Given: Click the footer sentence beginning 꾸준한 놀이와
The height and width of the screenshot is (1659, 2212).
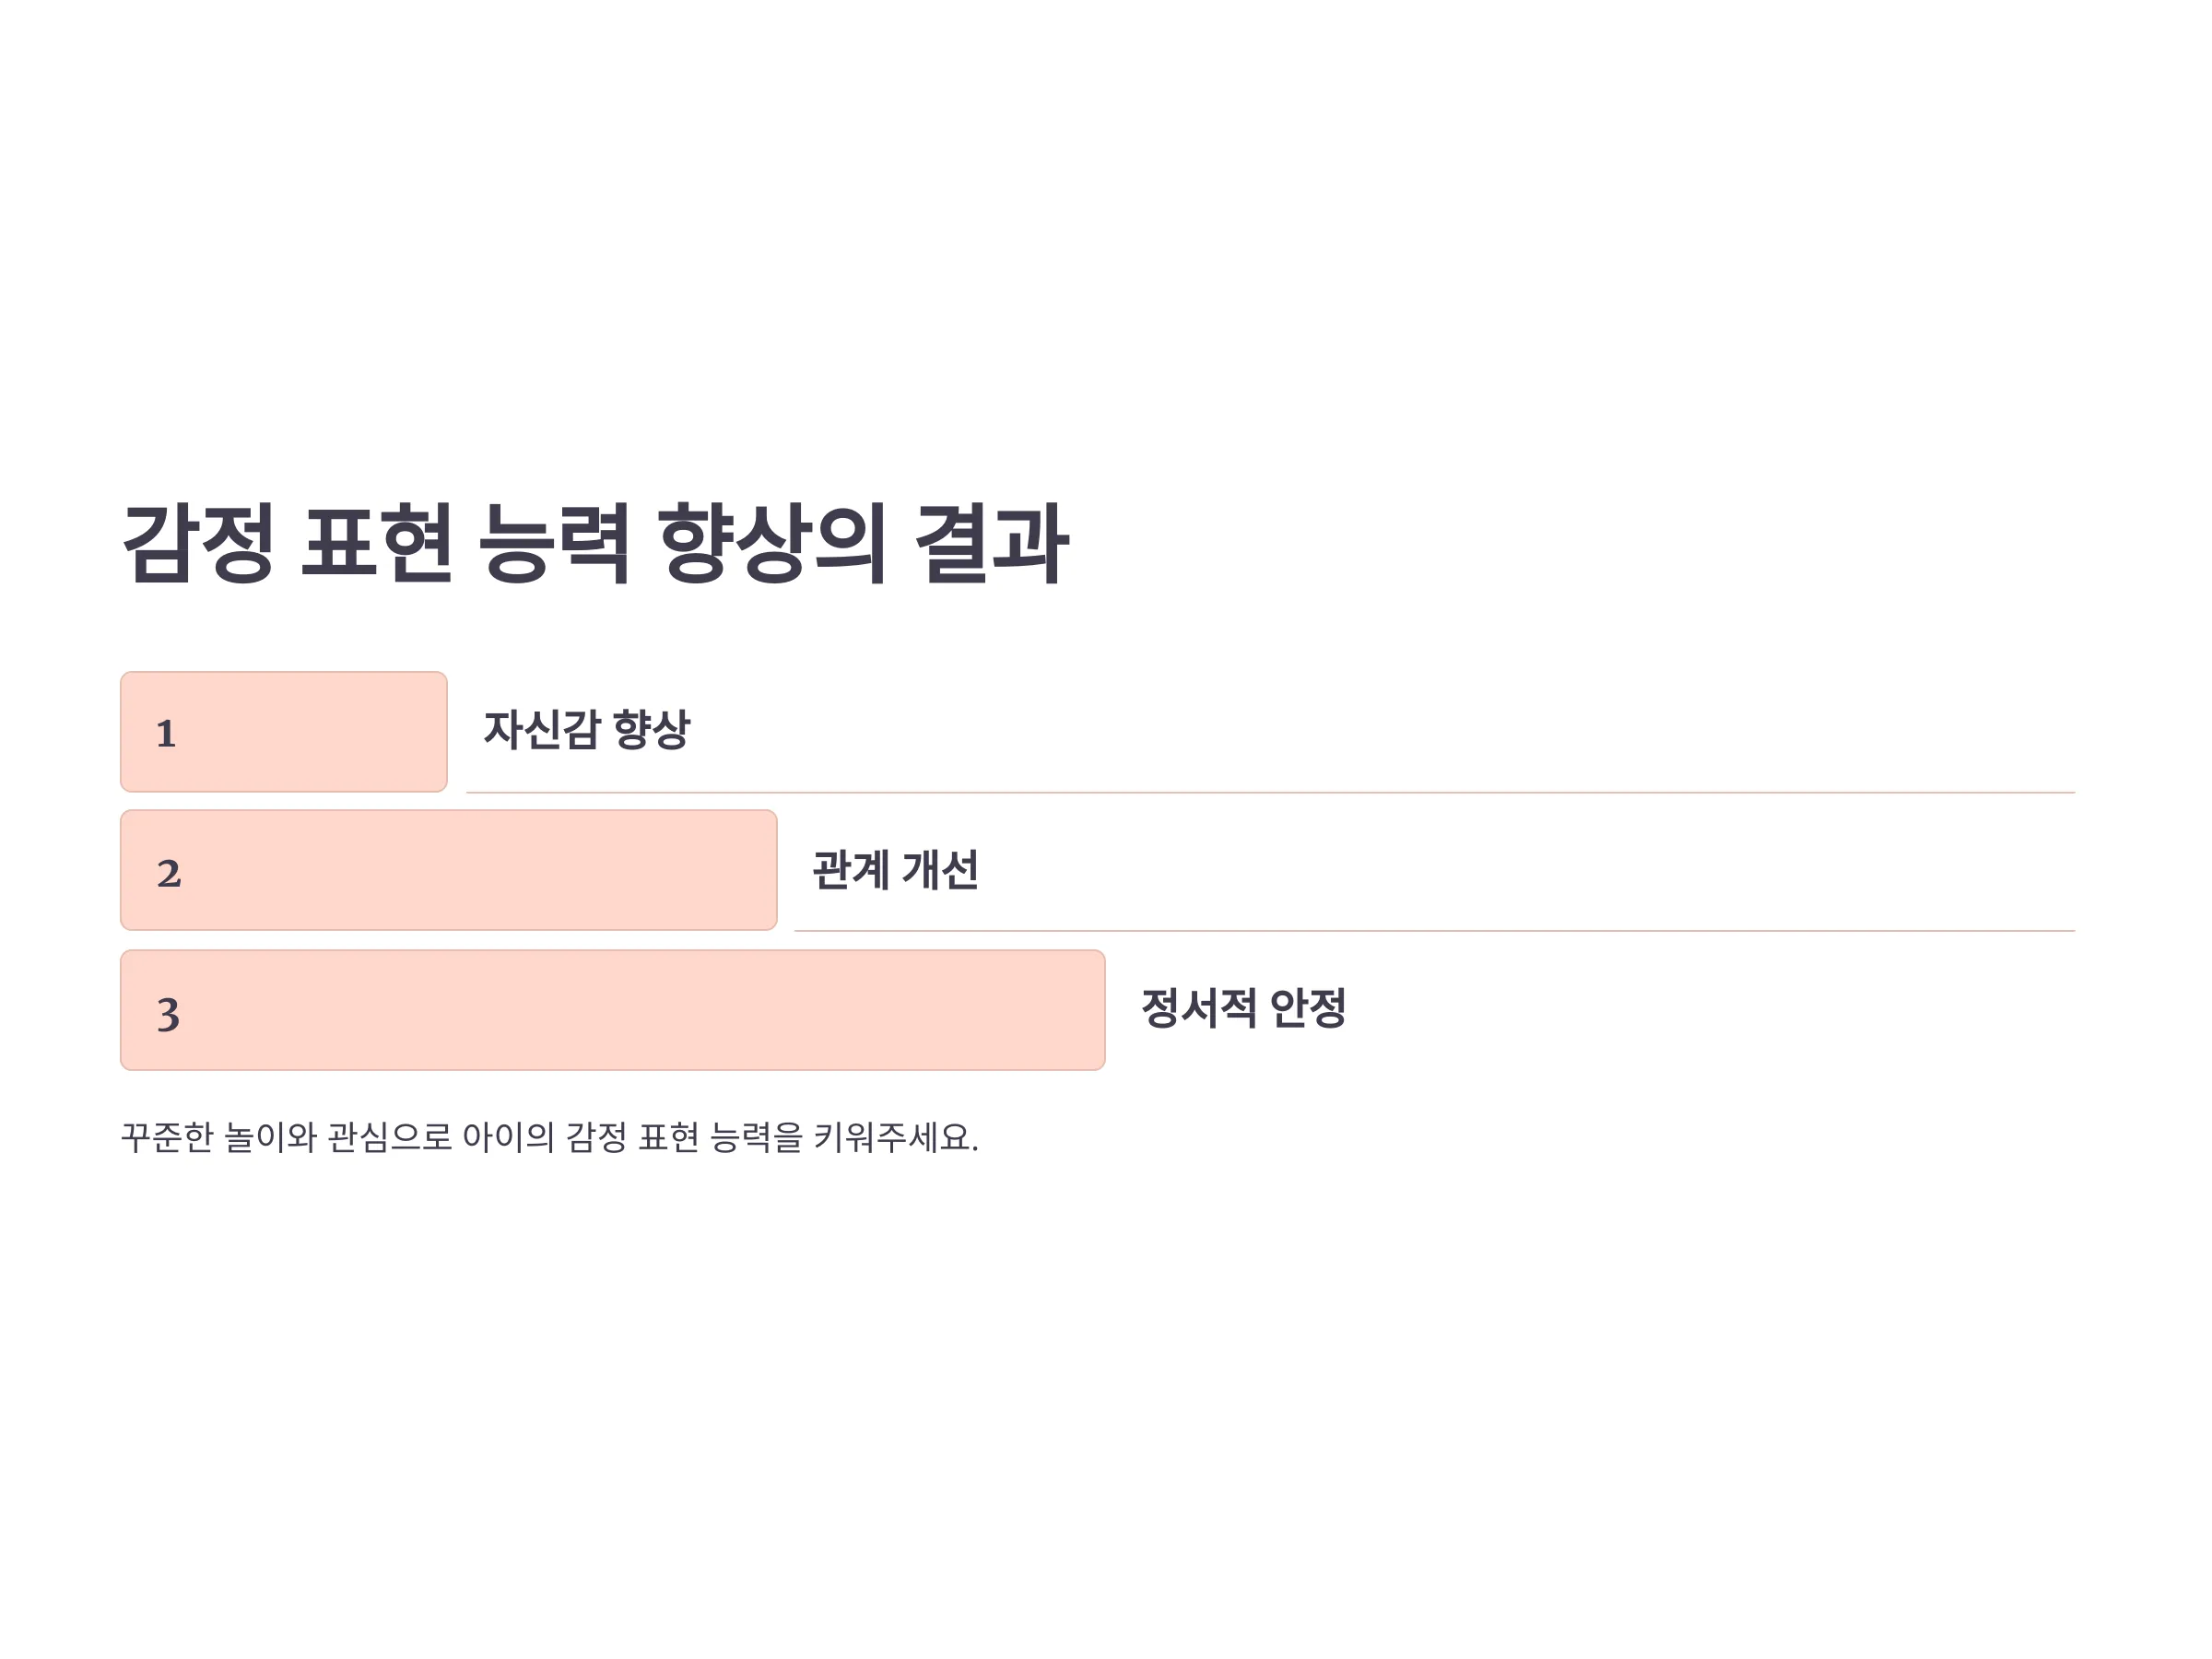Looking at the screenshot, I should pyautogui.click(x=550, y=1137).
